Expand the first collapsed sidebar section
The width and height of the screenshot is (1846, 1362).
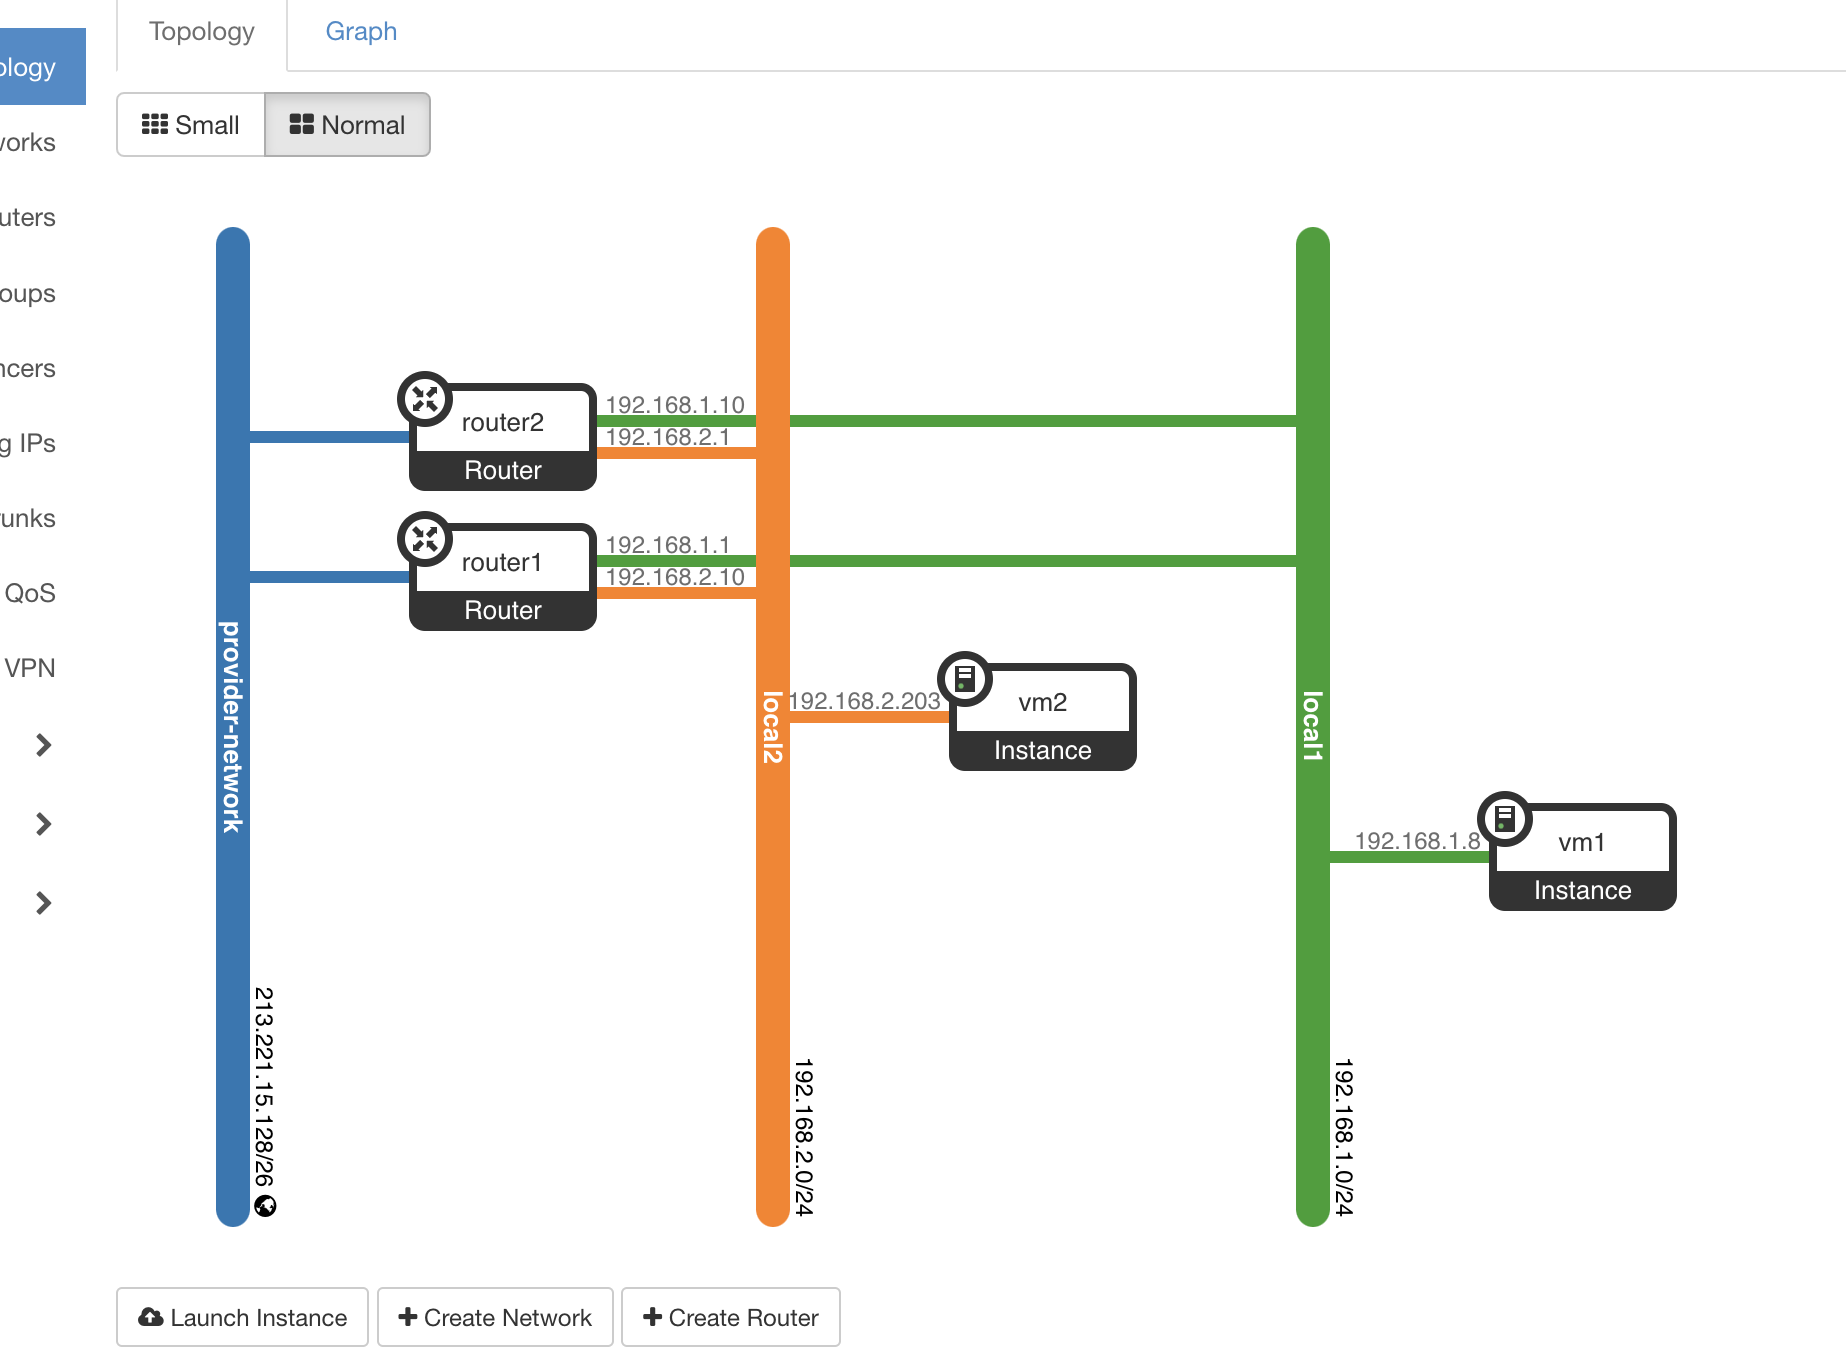click(43, 745)
